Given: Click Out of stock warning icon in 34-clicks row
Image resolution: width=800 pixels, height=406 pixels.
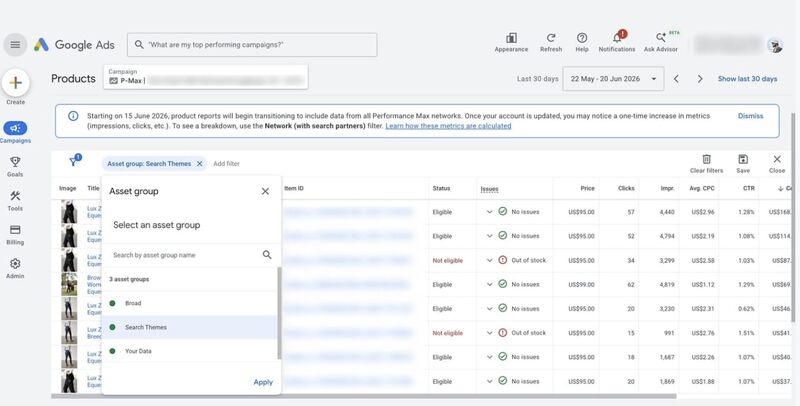Looking at the screenshot, I should 503,260.
